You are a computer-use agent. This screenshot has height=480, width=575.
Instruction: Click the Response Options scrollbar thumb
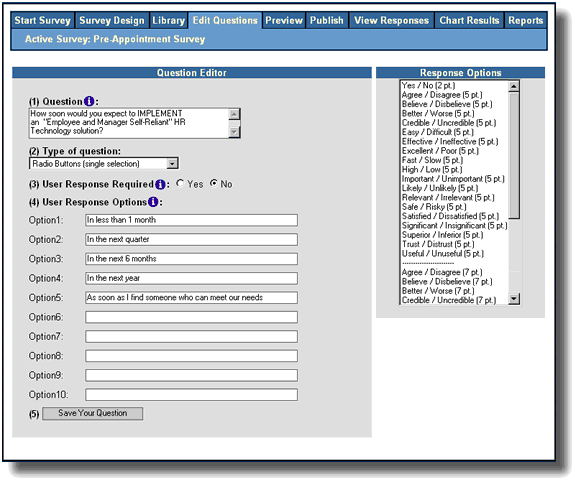514,155
